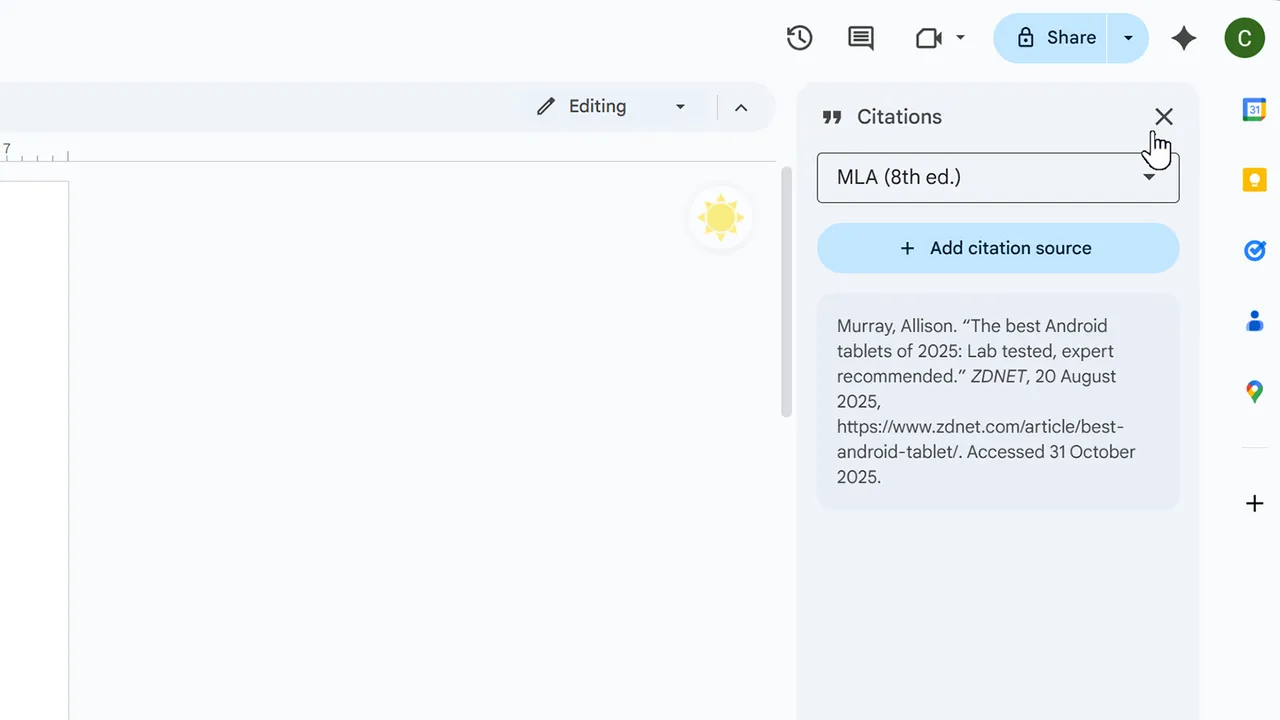Collapse the menus with the chevron
Image resolution: width=1280 pixels, height=720 pixels.
(741, 106)
